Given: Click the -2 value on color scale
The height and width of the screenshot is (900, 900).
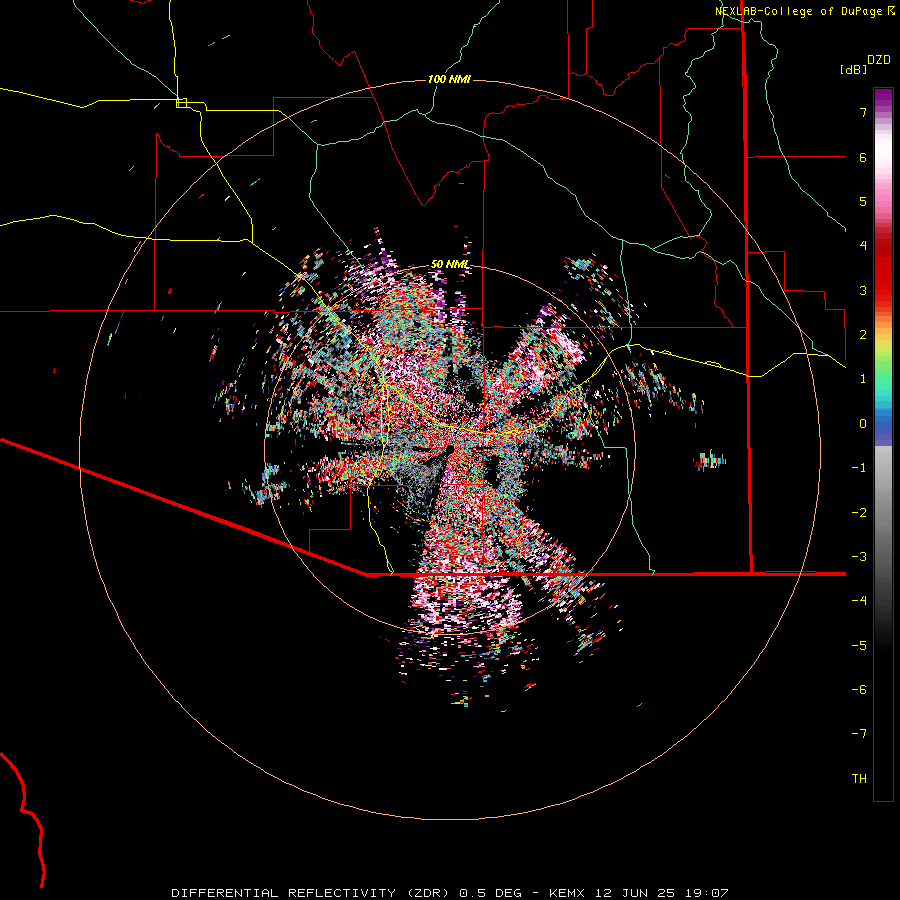Looking at the screenshot, I should point(859,512).
